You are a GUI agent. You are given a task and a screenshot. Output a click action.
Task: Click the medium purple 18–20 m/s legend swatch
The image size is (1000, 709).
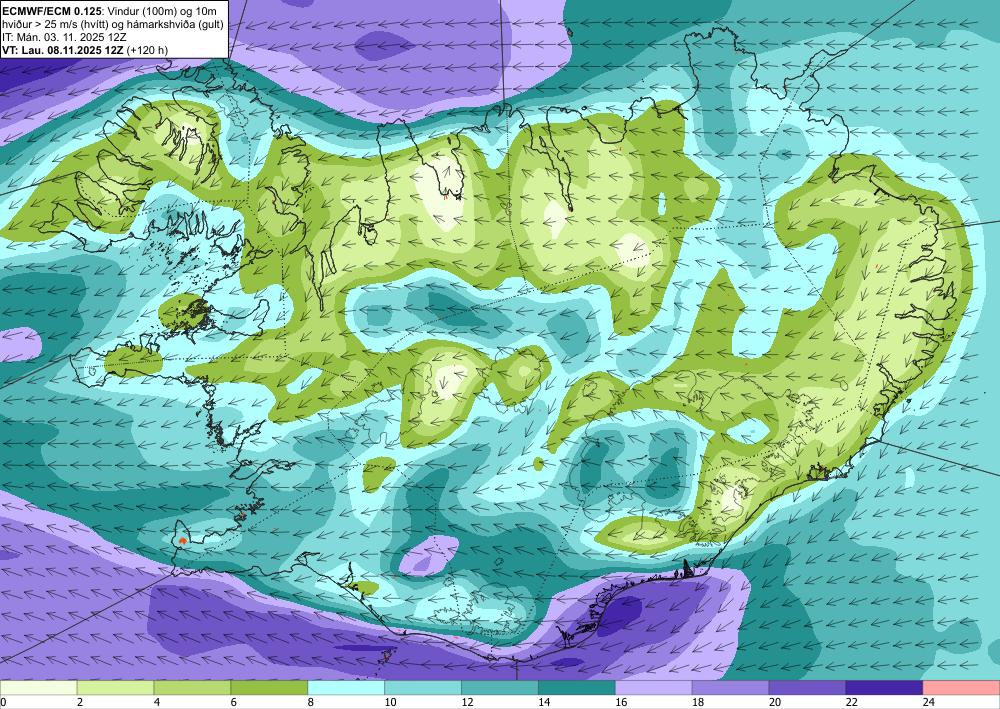730,687
